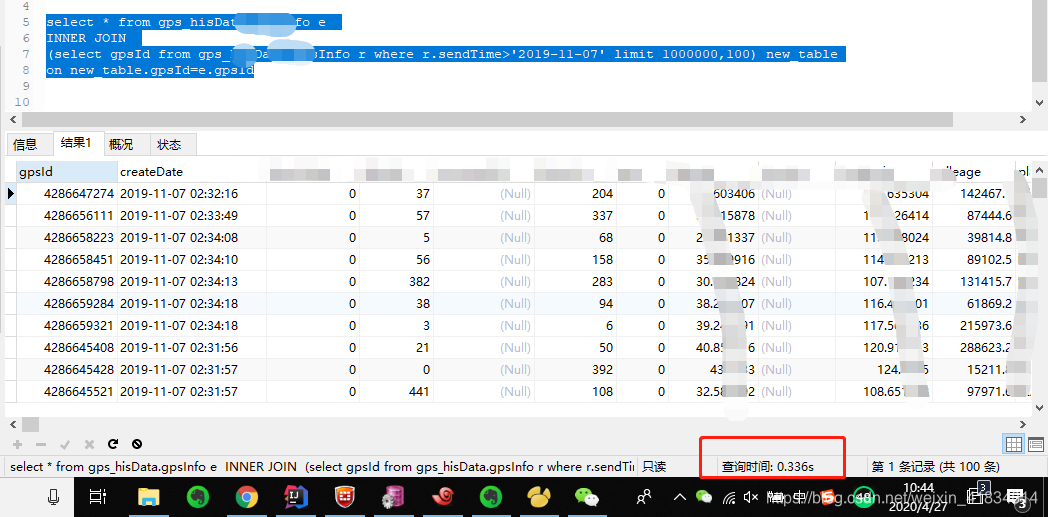Click the Cortana microphone icon on taskbar
This screenshot has width=1048, height=517.
point(53,496)
